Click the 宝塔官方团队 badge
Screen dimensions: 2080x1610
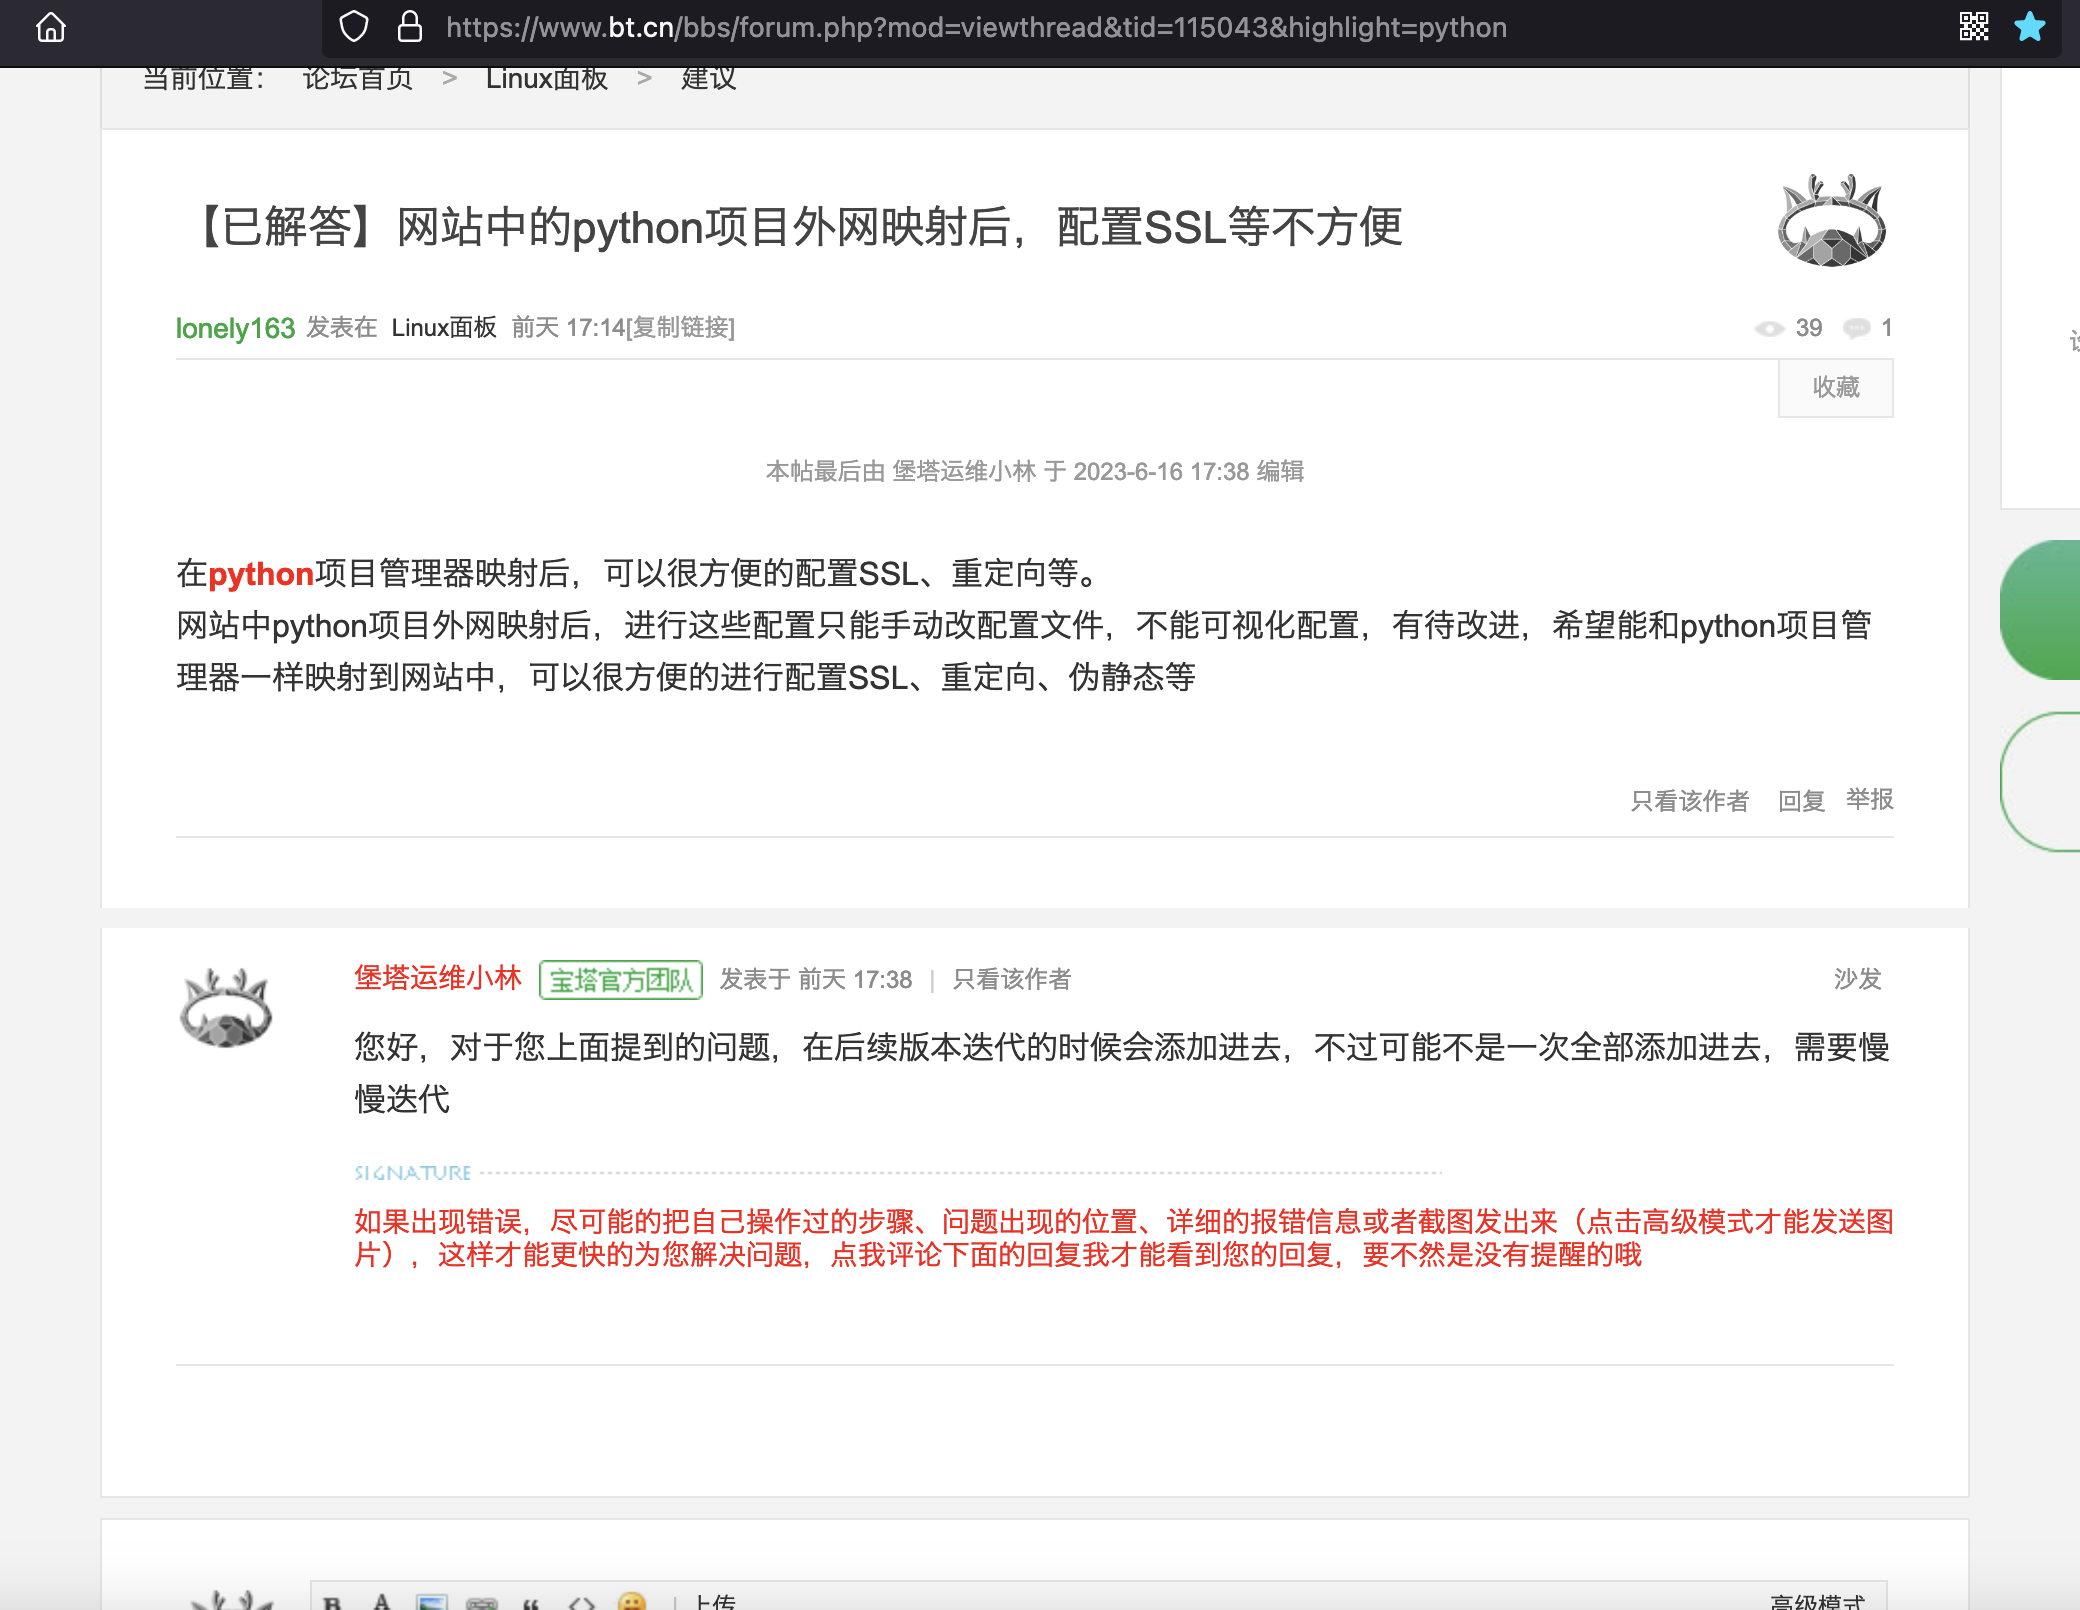tap(621, 980)
